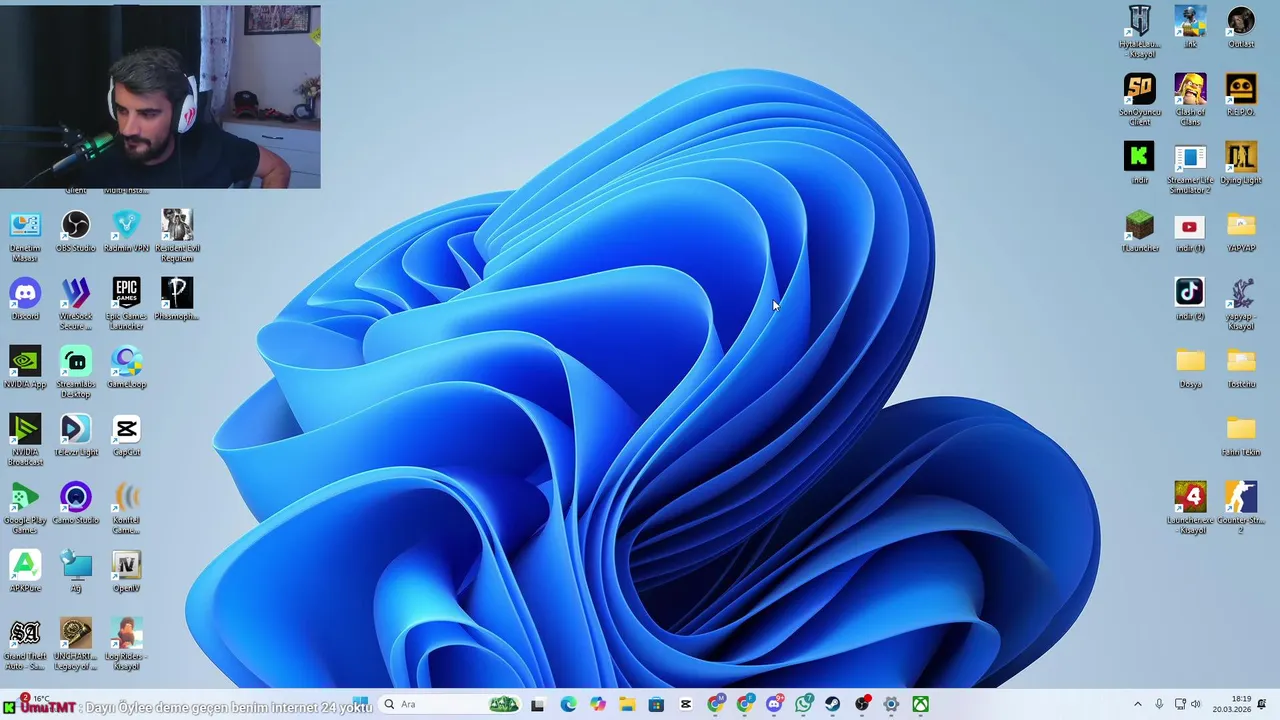This screenshot has height=720, width=1280.
Task: Launch Streamlabs Desktop shortcut
Action: pos(76,372)
